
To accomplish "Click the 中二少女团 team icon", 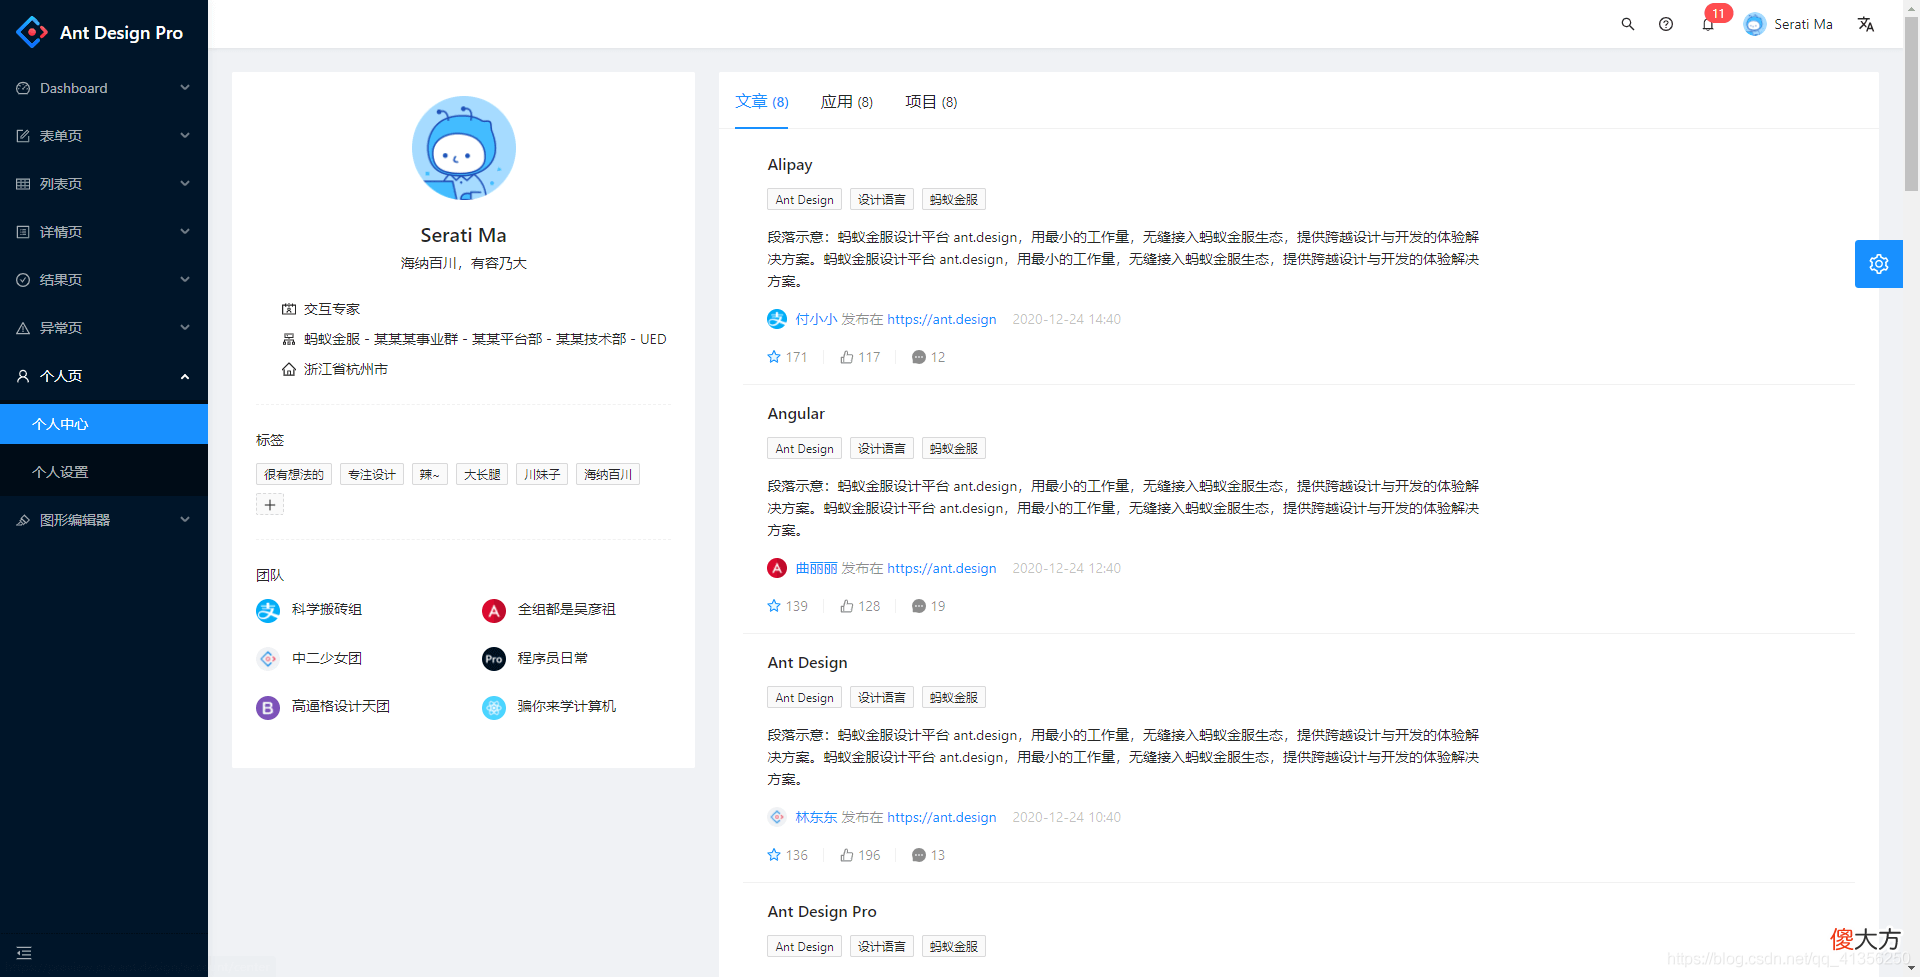I will [268, 659].
